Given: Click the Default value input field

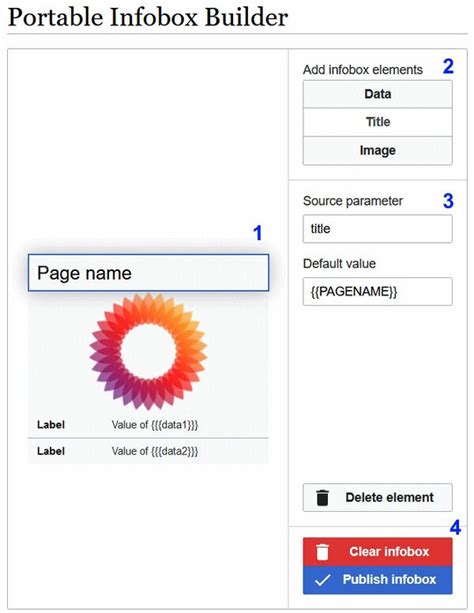Looking at the screenshot, I should tap(377, 292).
